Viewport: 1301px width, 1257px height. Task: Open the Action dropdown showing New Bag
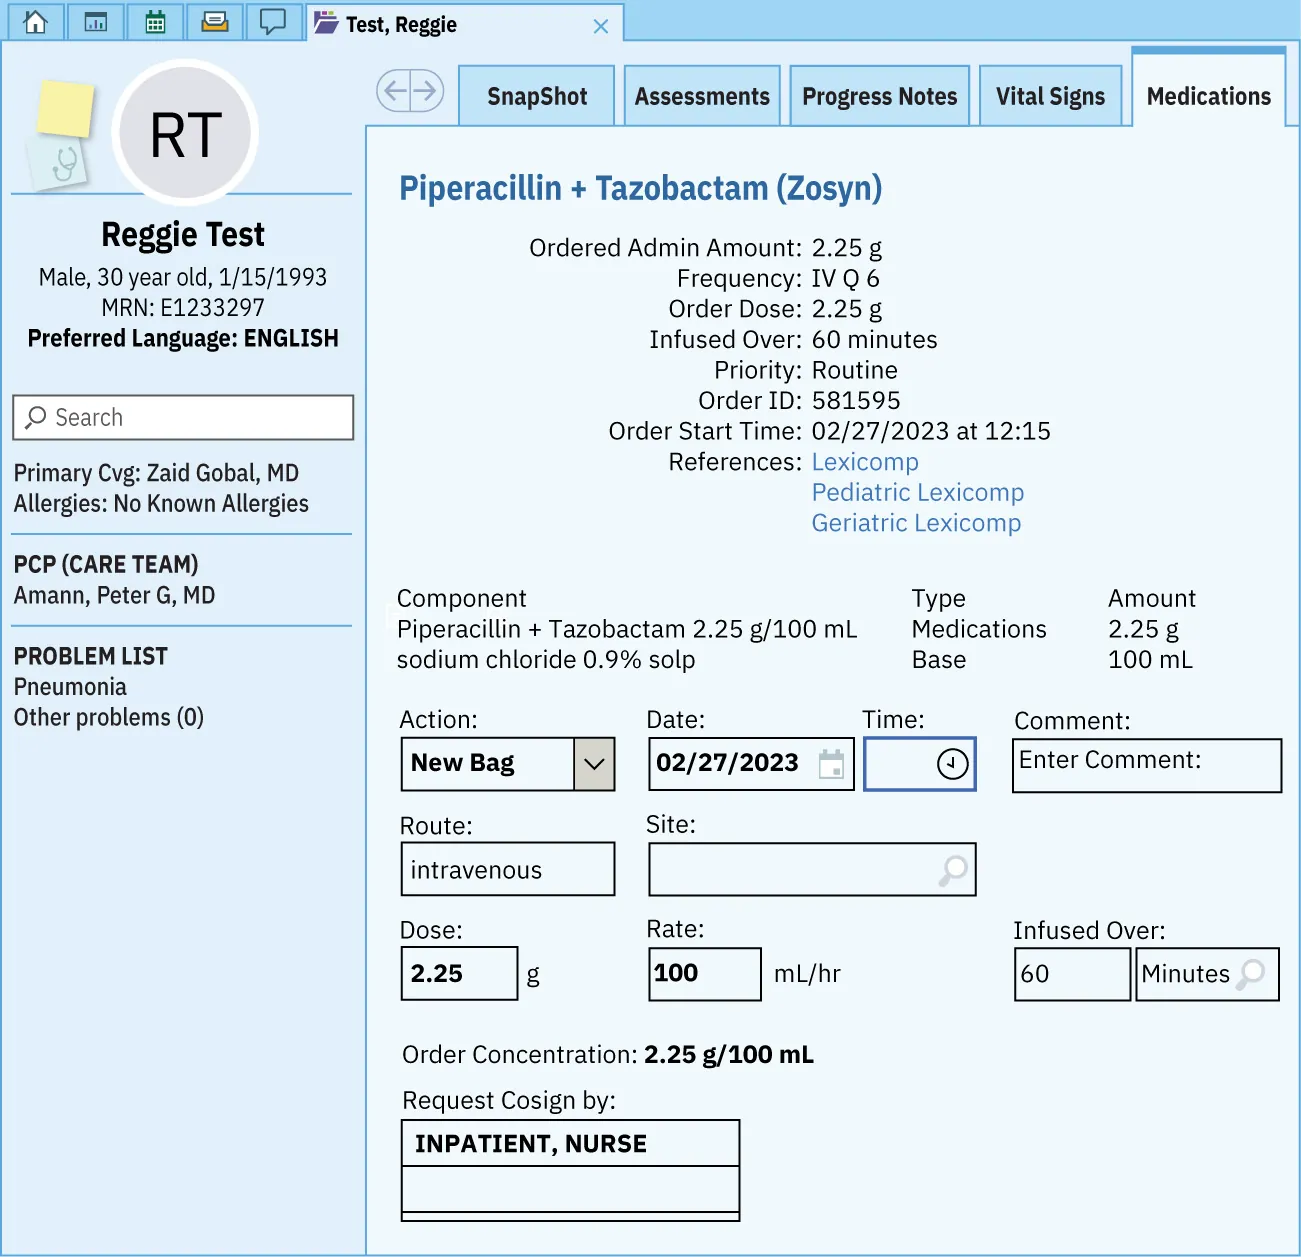(x=594, y=764)
